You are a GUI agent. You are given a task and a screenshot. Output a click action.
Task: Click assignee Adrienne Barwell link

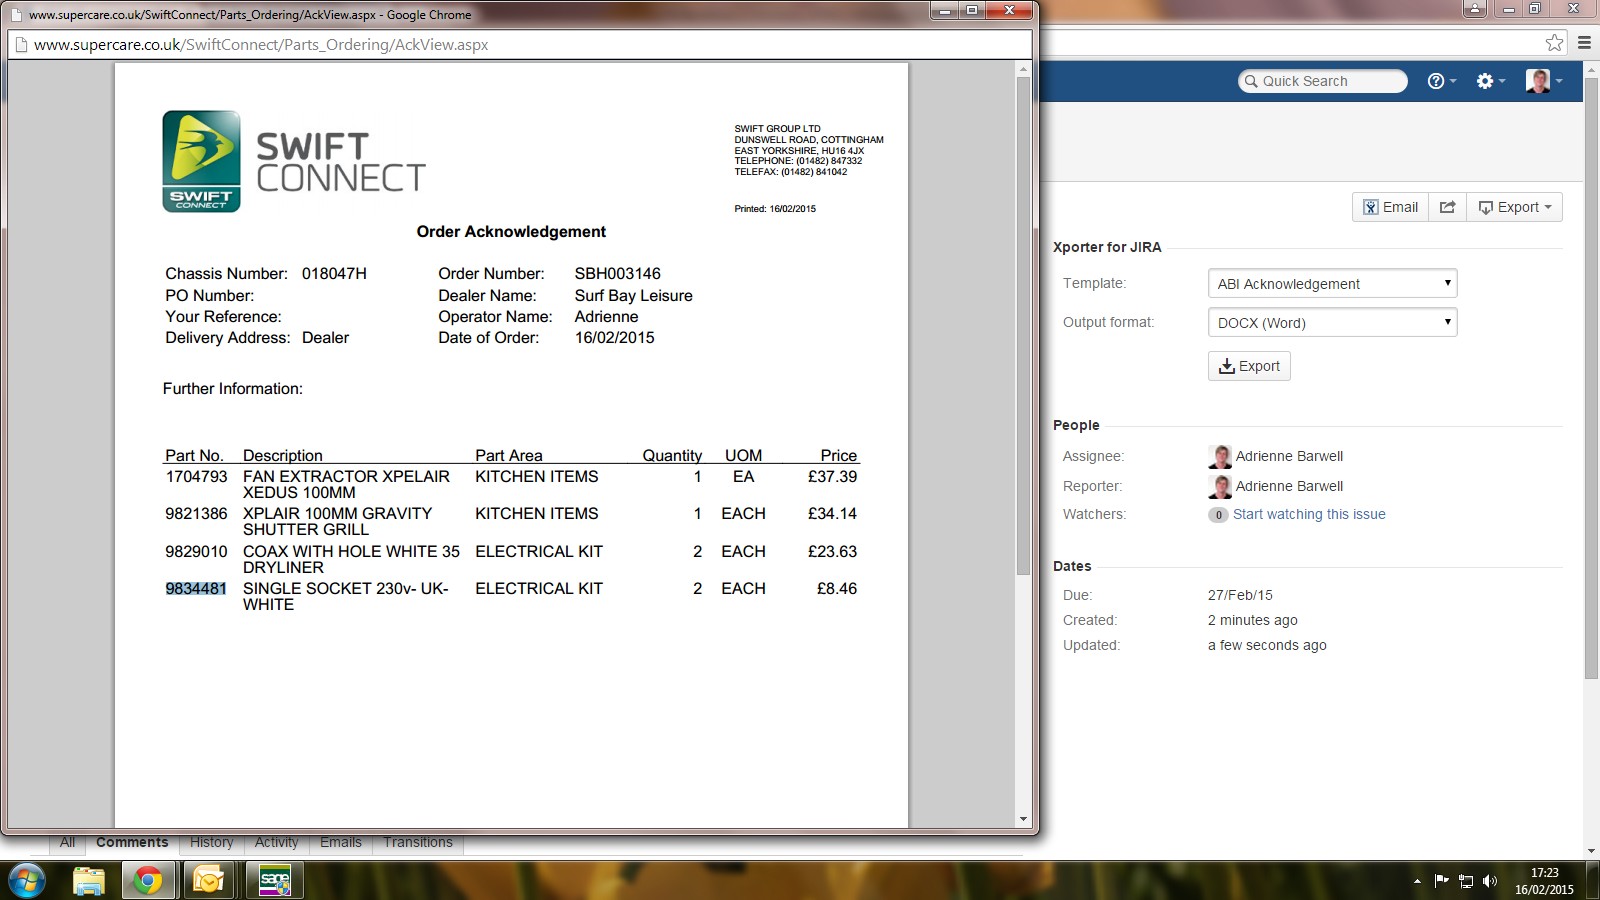point(1289,456)
